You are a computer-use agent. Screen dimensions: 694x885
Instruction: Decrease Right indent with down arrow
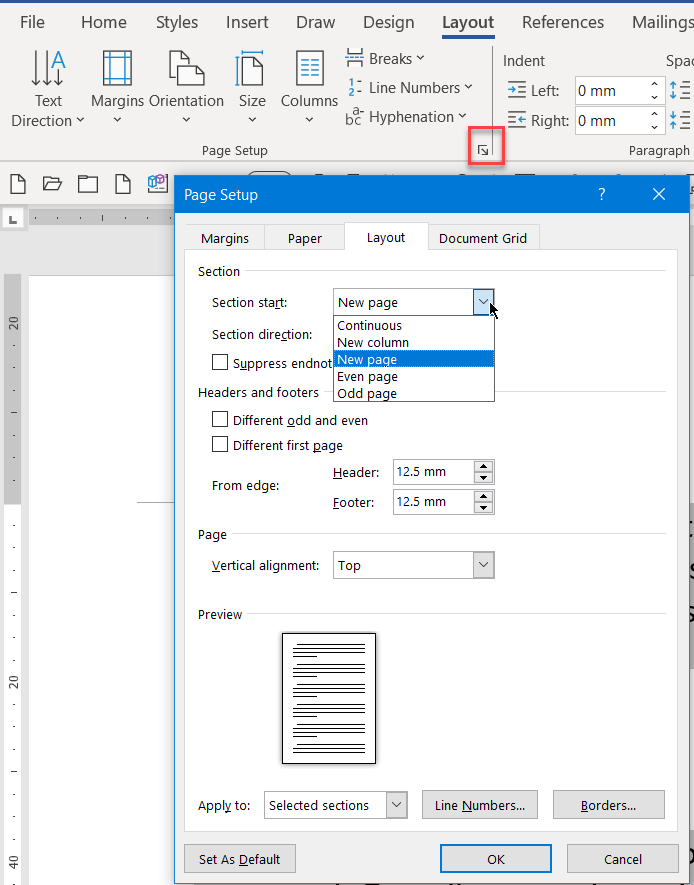coord(655,127)
